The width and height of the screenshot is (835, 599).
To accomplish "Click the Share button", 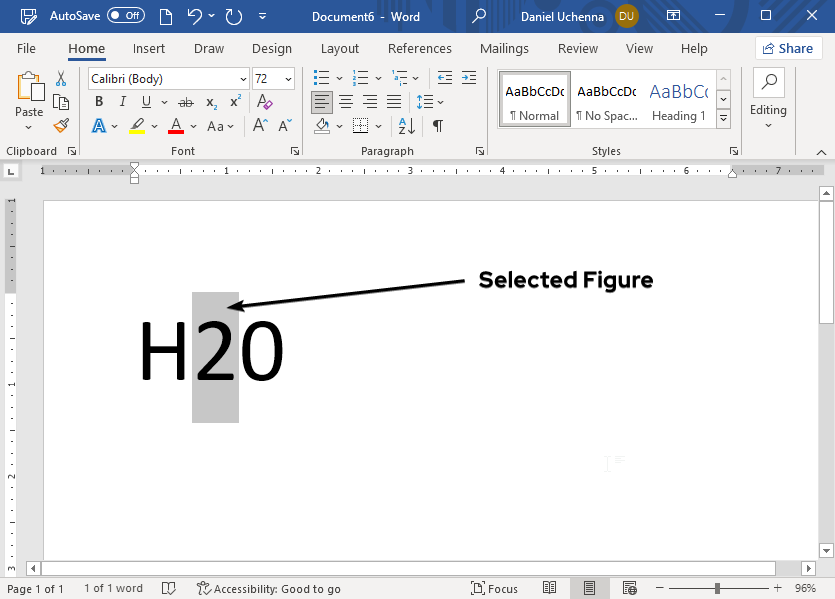I will click(788, 48).
